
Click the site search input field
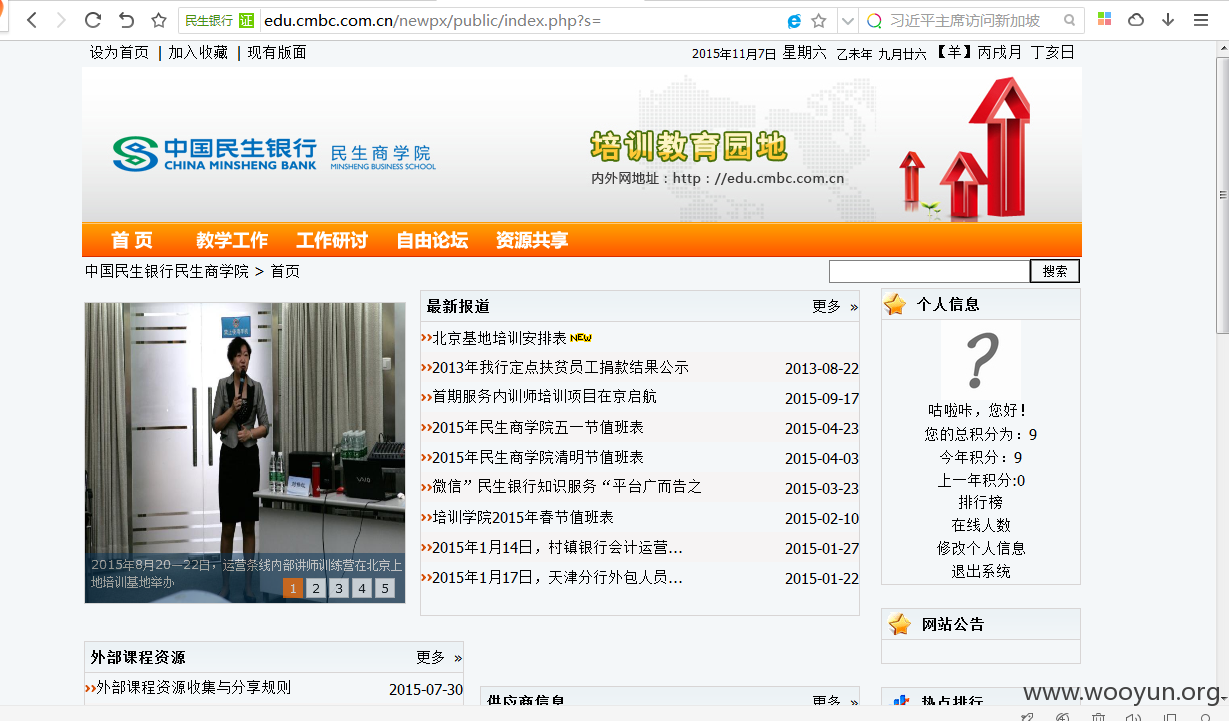pos(929,271)
